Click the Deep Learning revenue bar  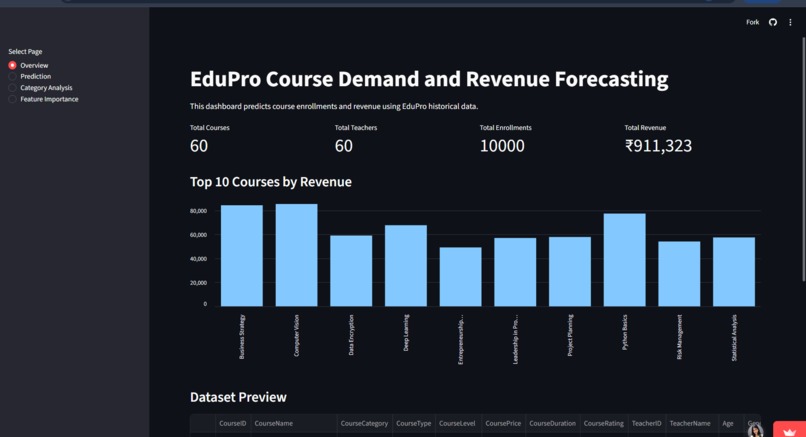pos(406,266)
